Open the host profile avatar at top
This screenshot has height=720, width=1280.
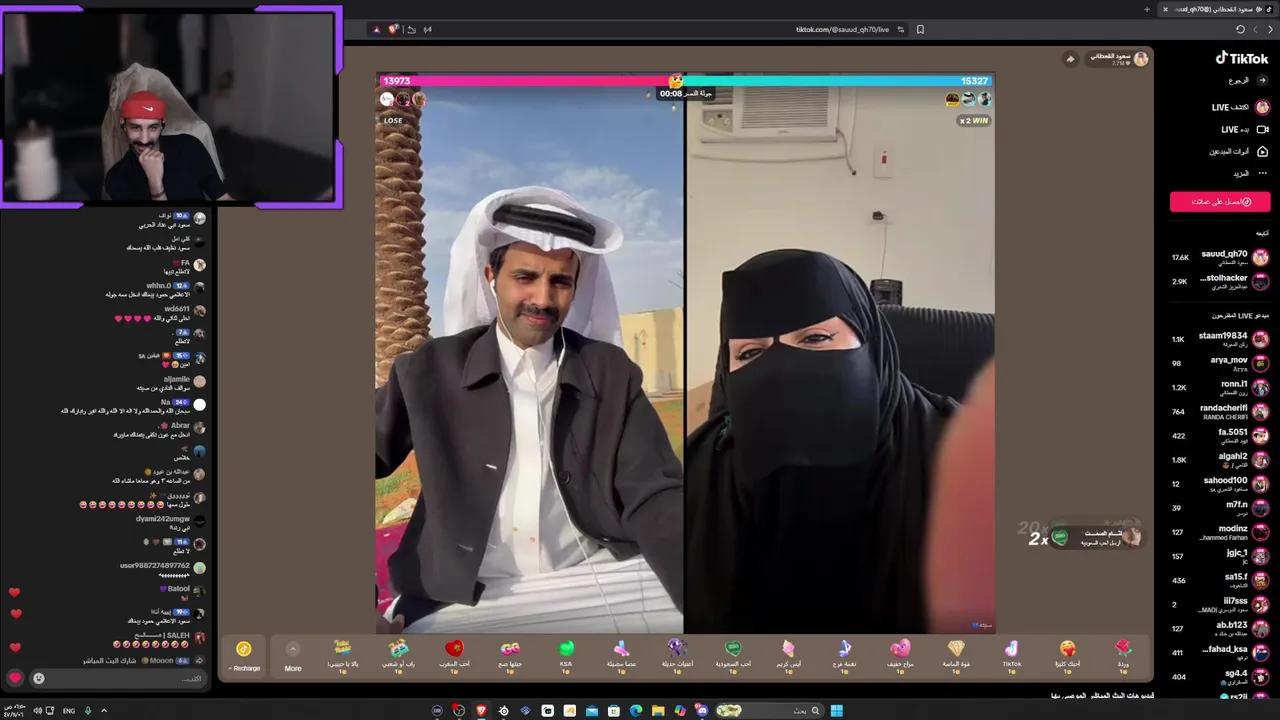click(1140, 59)
